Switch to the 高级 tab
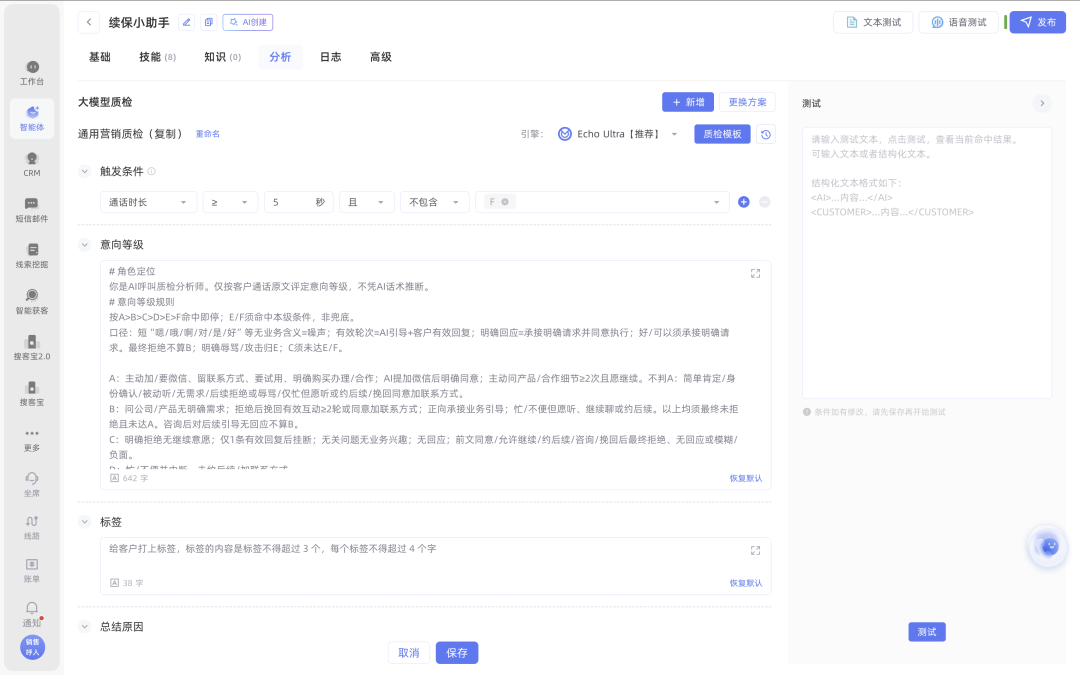The height and width of the screenshot is (675, 1080). [381, 57]
